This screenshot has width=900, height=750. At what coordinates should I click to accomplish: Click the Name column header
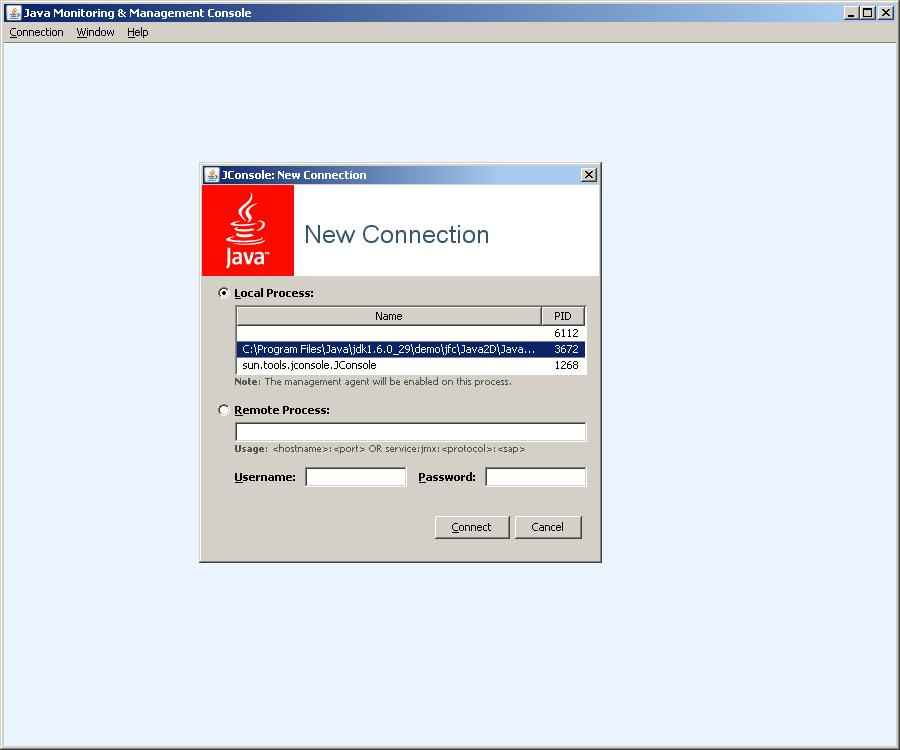[x=389, y=315]
